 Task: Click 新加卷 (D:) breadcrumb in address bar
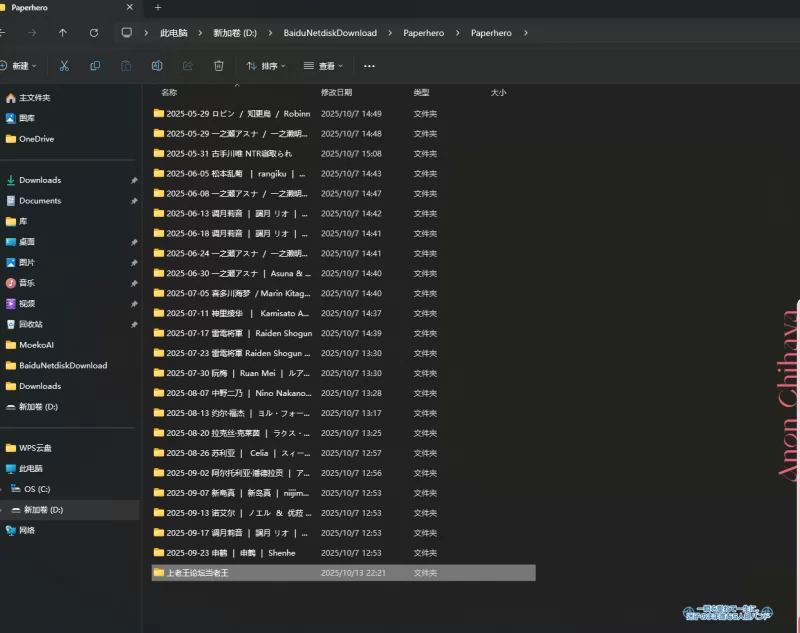235,33
